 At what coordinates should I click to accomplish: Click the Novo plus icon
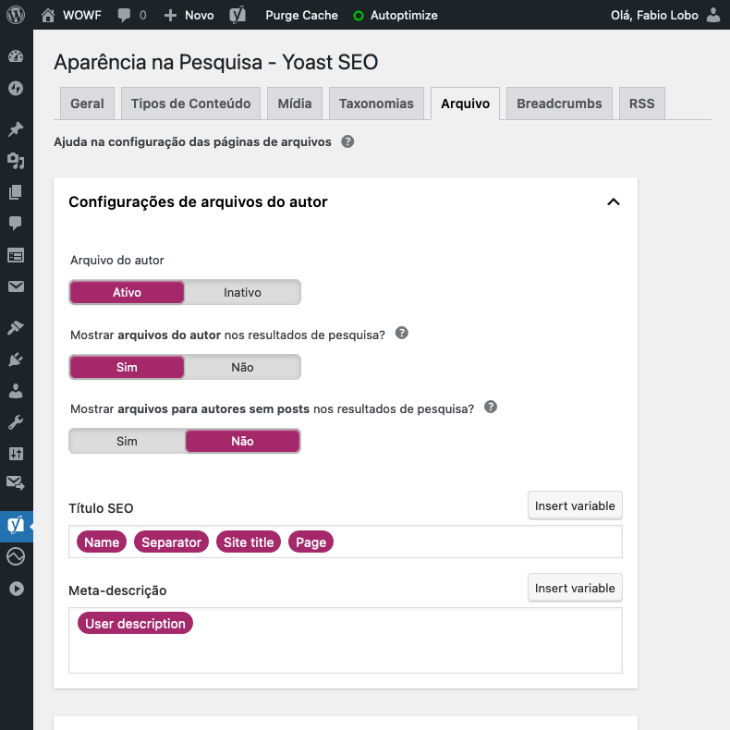pyautogui.click(x=170, y=15)
